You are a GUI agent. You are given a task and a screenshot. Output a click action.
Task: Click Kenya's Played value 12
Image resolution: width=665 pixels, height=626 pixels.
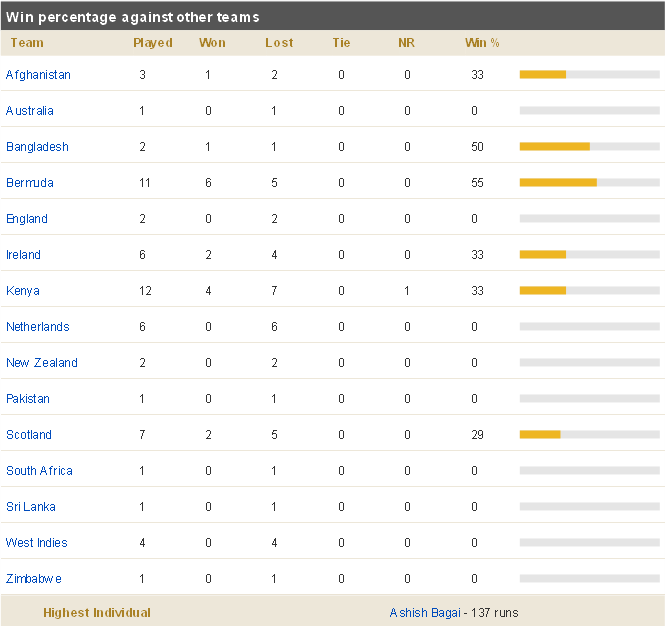coord(145,291)
